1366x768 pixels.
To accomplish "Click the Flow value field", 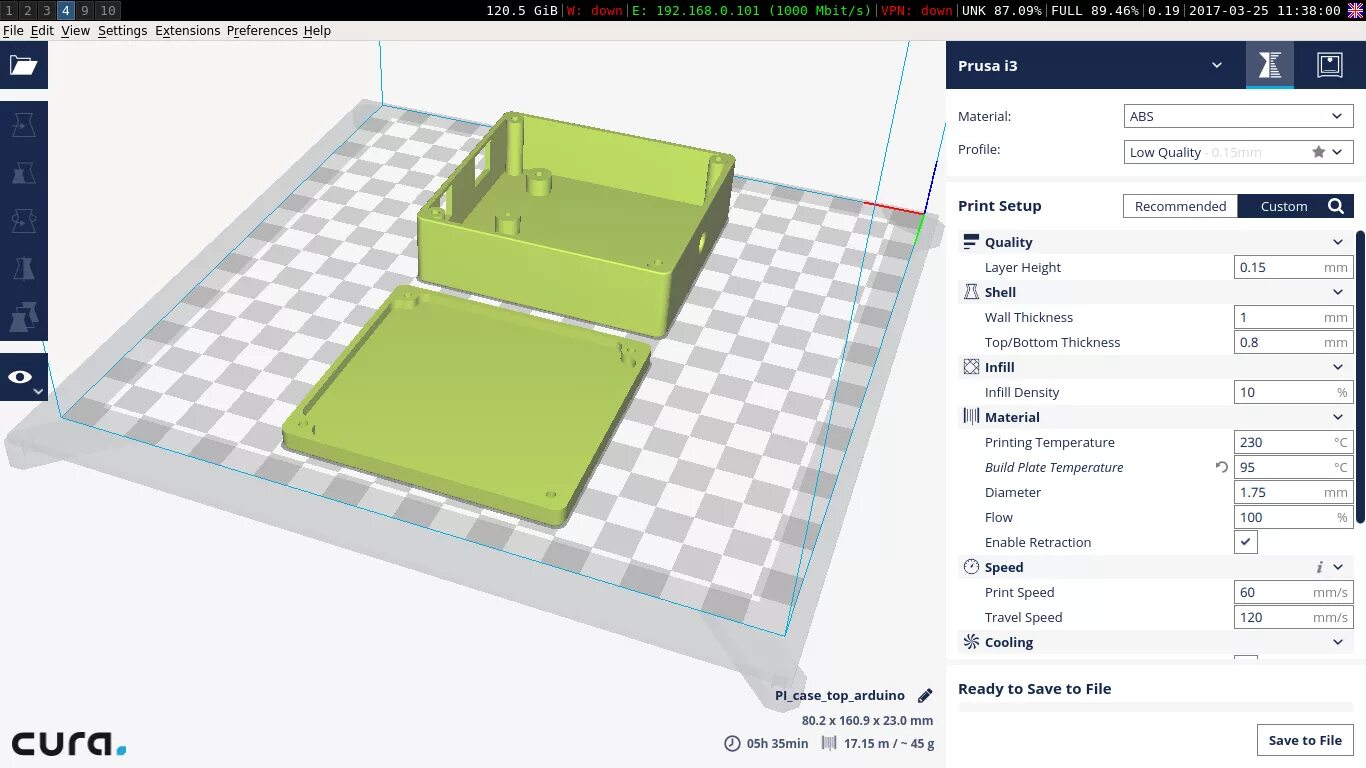I will pyautogui.click(x=1294, y=517).
